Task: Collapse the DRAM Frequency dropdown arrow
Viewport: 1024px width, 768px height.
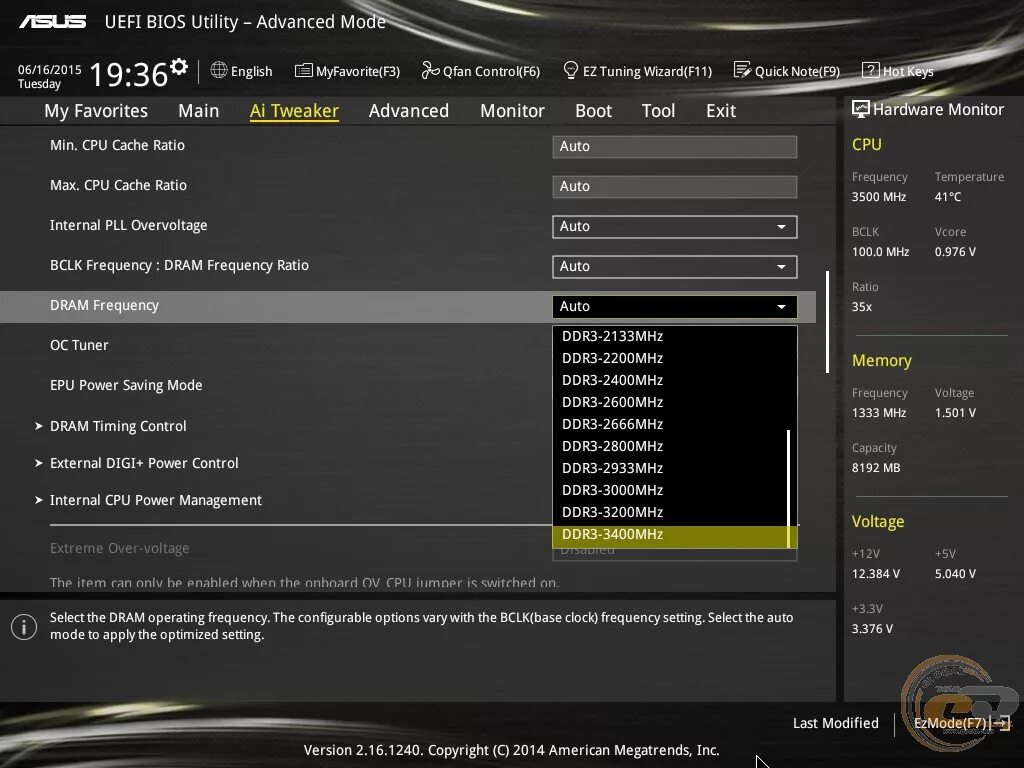Action: (781, 306)
